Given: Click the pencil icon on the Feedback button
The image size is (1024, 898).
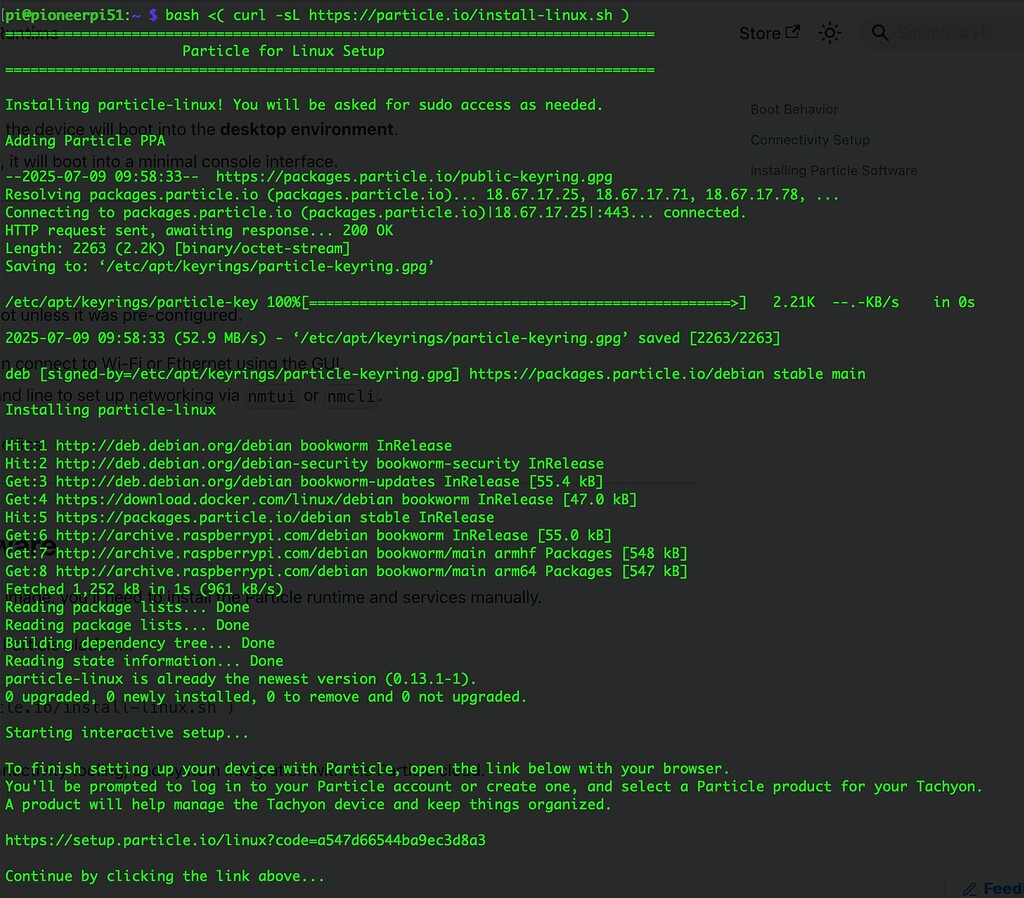Looking at the screenshot, I should tap(972, 888).
